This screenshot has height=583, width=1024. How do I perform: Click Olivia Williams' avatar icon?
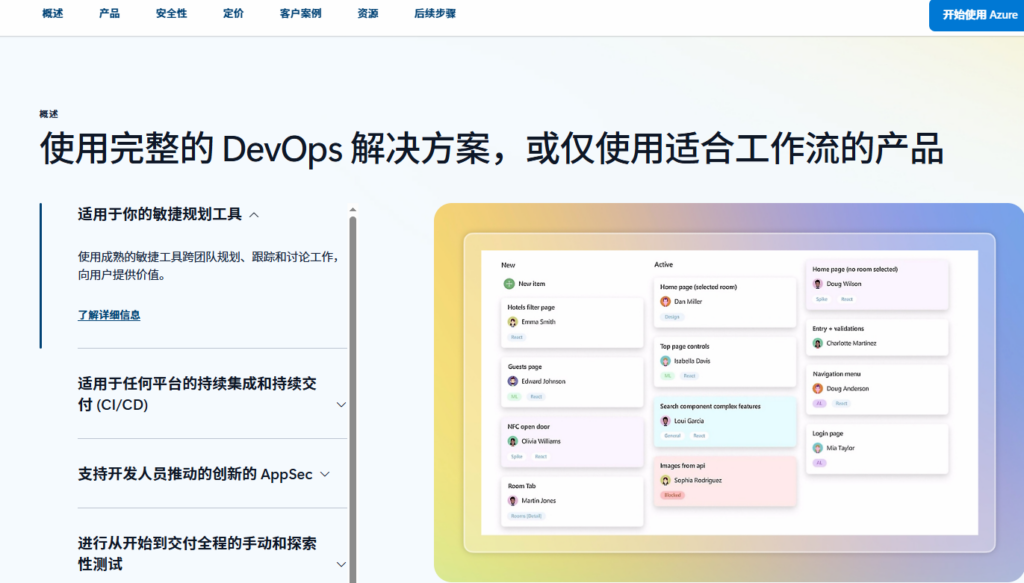click(513, 441)
